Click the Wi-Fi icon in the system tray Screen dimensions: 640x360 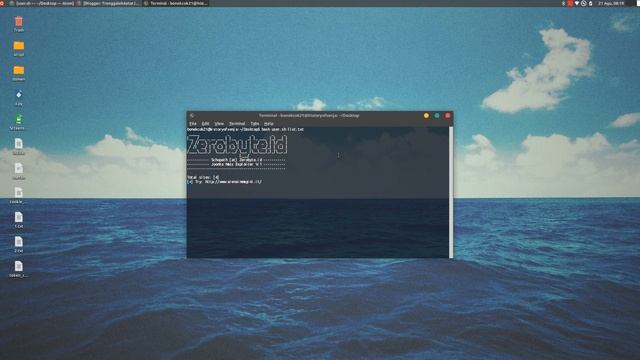coord(577,3)
